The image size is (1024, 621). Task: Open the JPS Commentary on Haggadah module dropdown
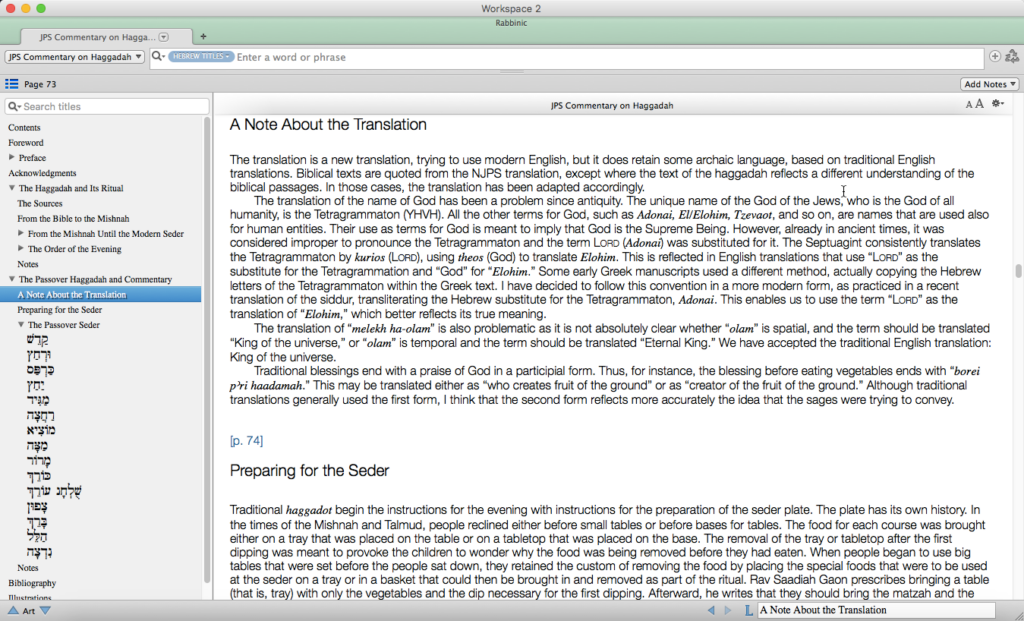[74, 57]
